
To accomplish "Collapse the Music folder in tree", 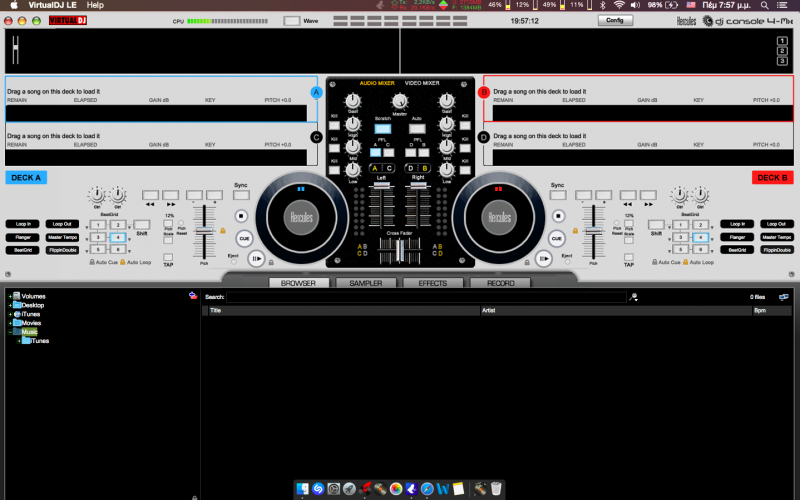I will pos(11,332).
